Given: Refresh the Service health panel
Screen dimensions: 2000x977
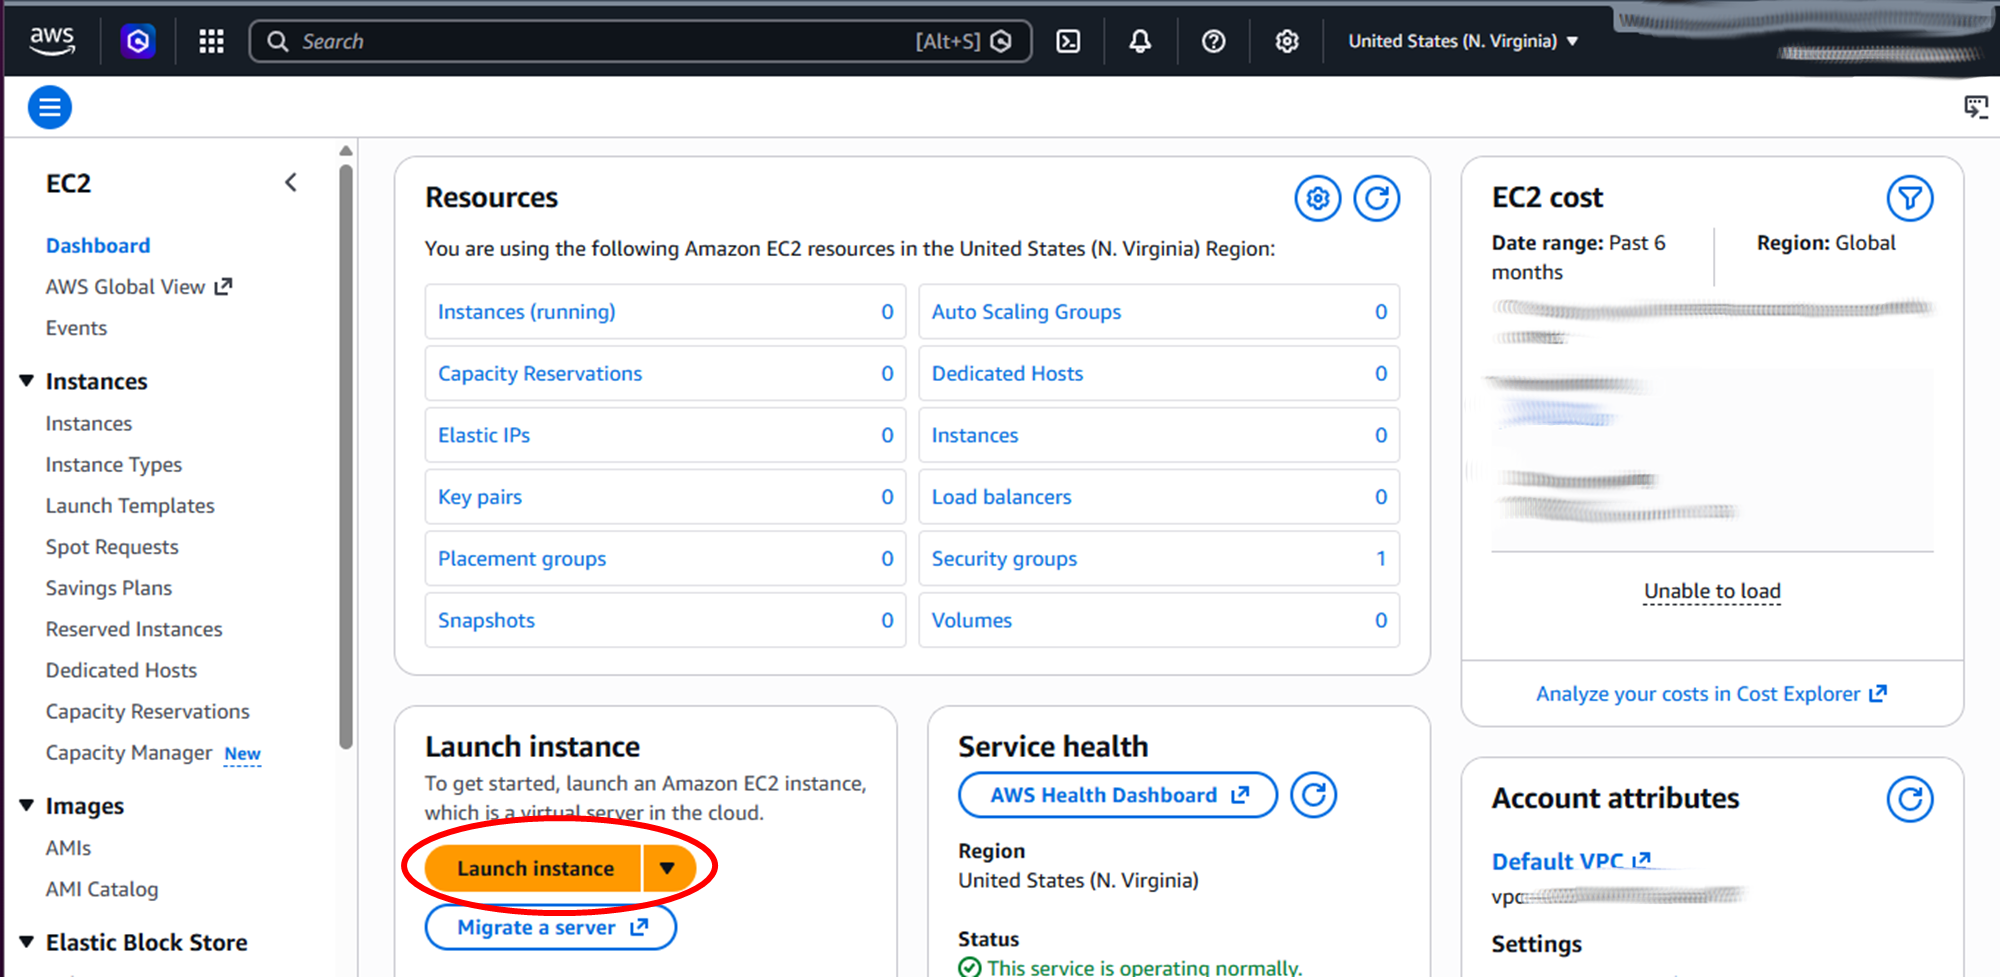Looking at the screenshot, I should (x=1313, y=795).
